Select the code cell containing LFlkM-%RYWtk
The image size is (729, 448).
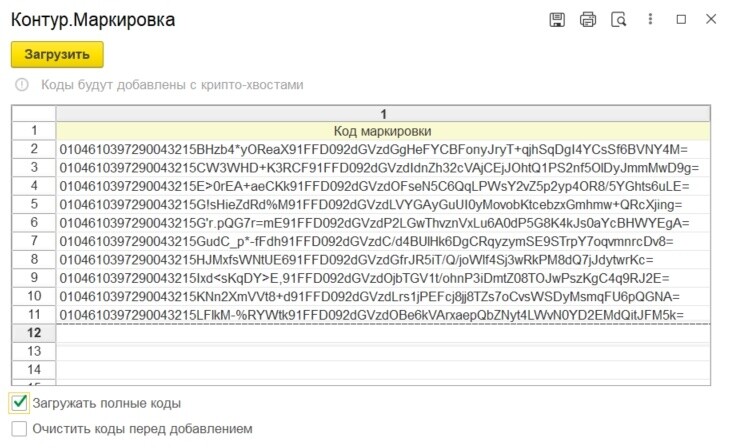383,315
